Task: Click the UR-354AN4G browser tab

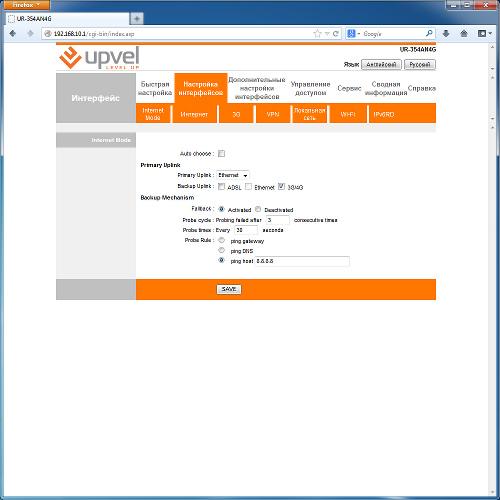Action: coord(68,19)
